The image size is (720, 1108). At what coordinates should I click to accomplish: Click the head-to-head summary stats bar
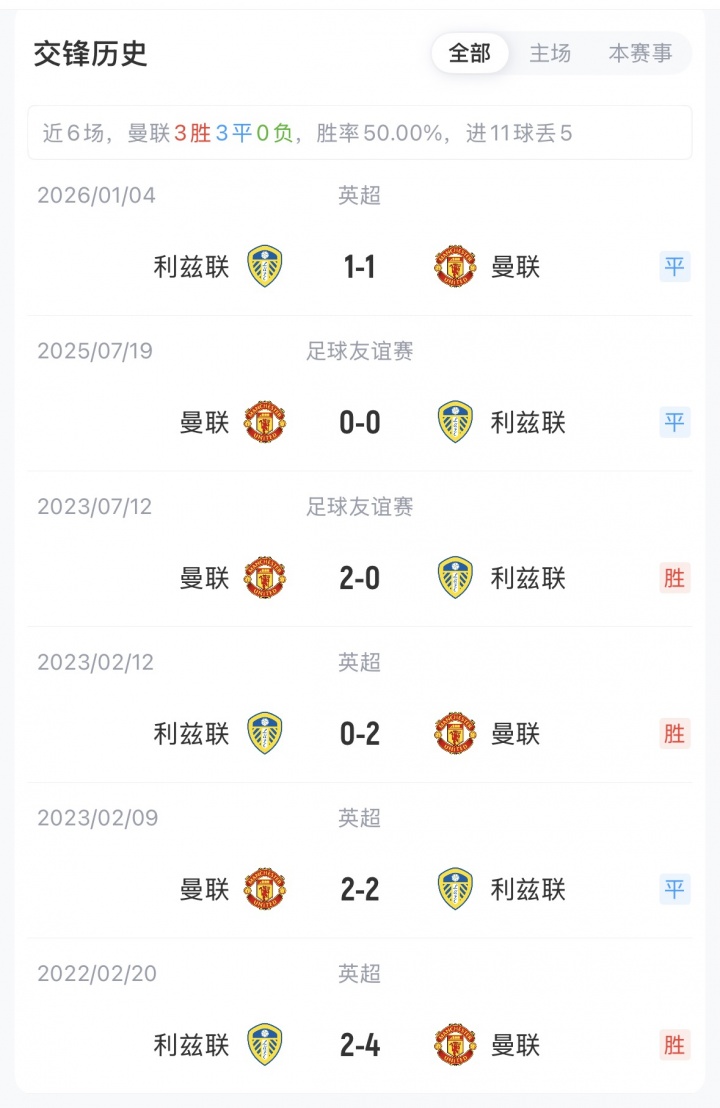point(359,133)
